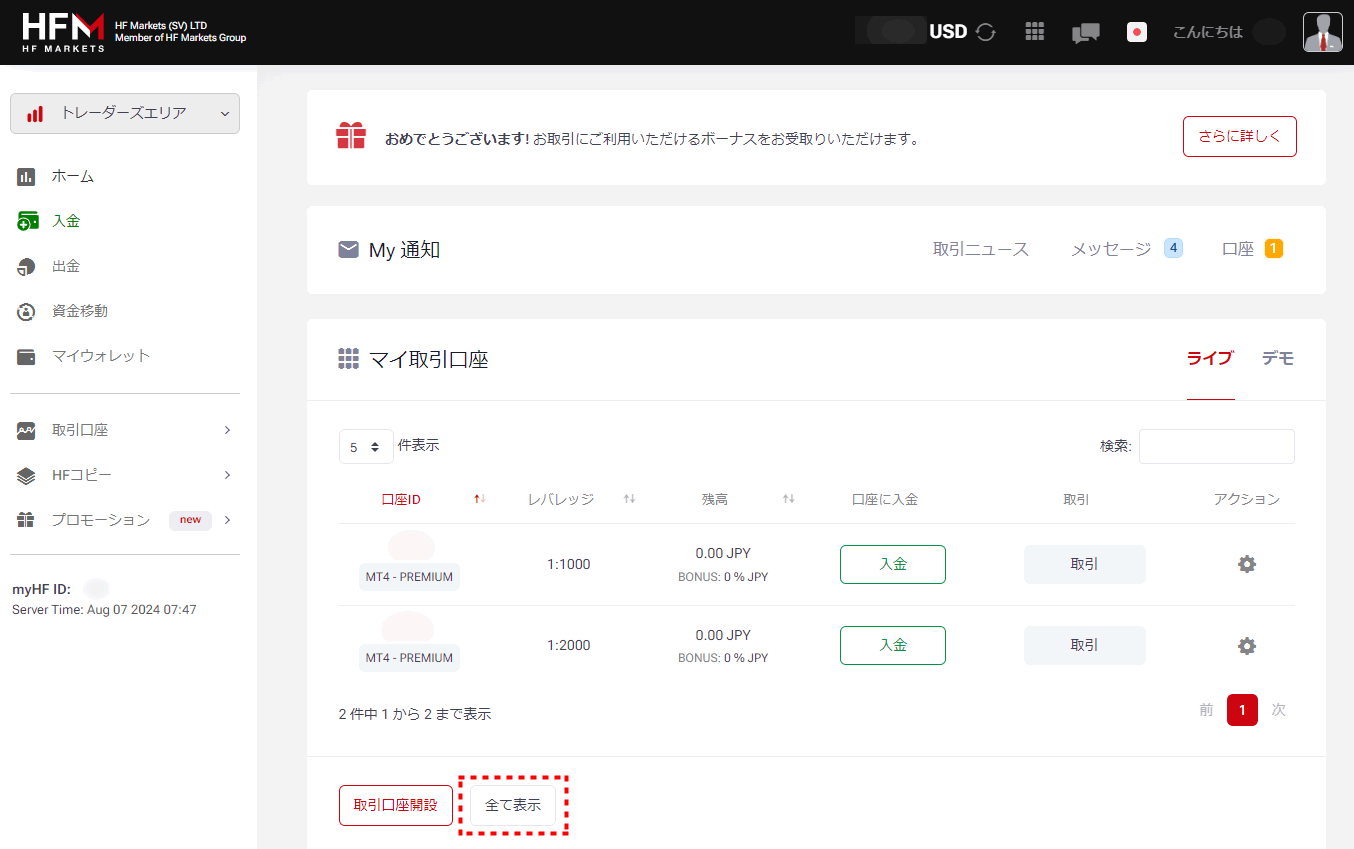Screen dimensions: 1354x849
Task: Click the envelope icon beside My 通知
Action: [348, 250]
